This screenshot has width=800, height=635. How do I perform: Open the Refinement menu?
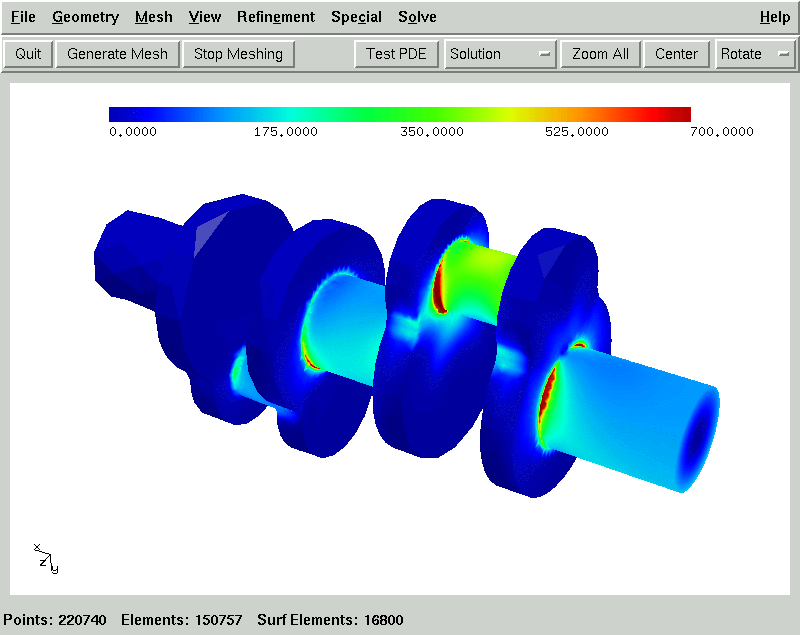(x=276, y=17)
